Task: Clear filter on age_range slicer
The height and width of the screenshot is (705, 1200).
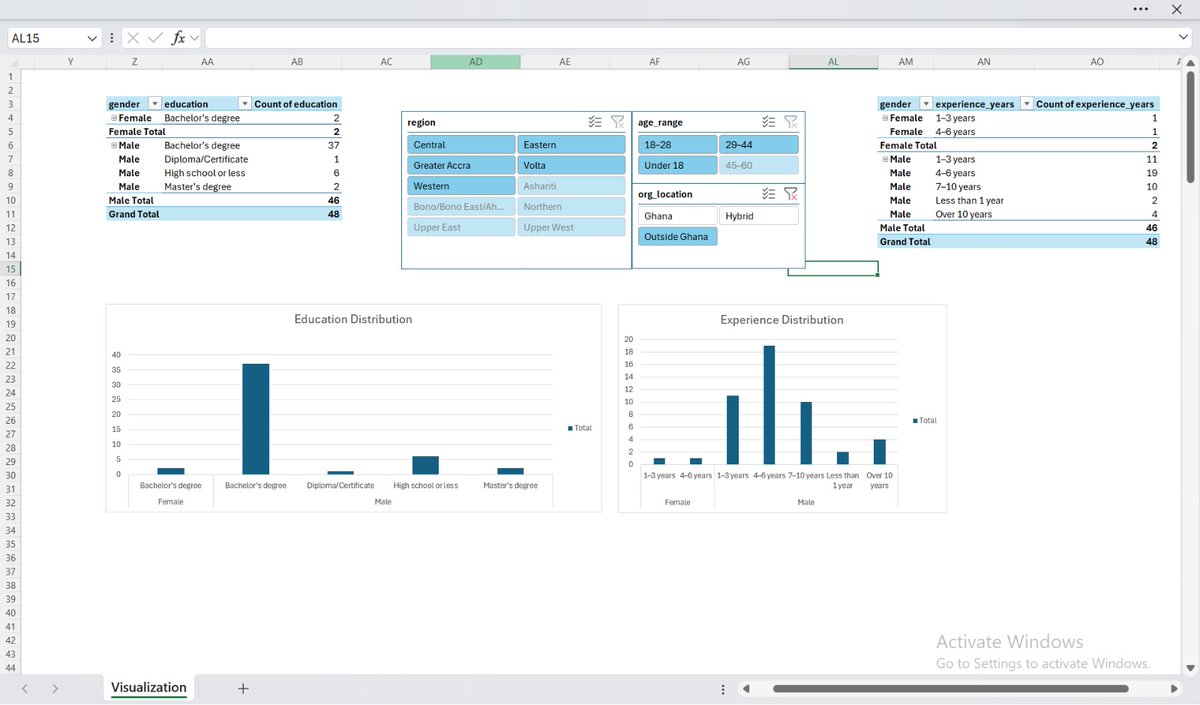Action: pos(790,122)
